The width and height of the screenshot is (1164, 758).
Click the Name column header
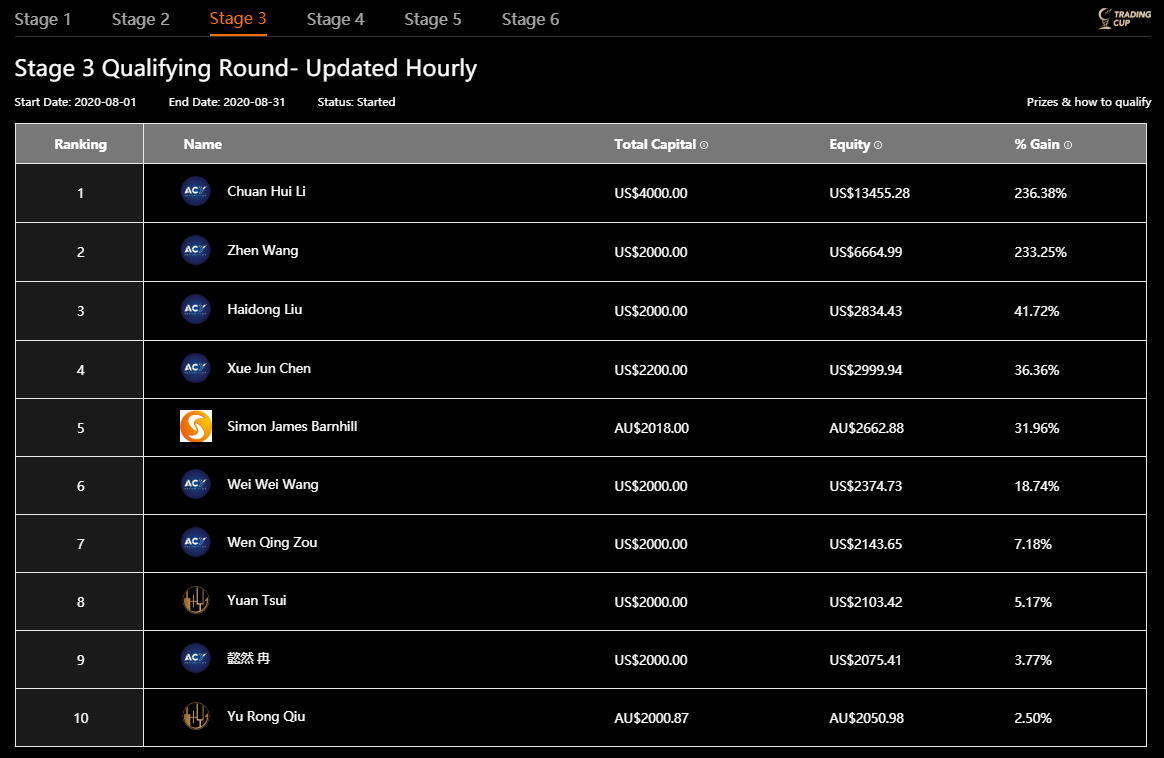click(x=202, y=144)
